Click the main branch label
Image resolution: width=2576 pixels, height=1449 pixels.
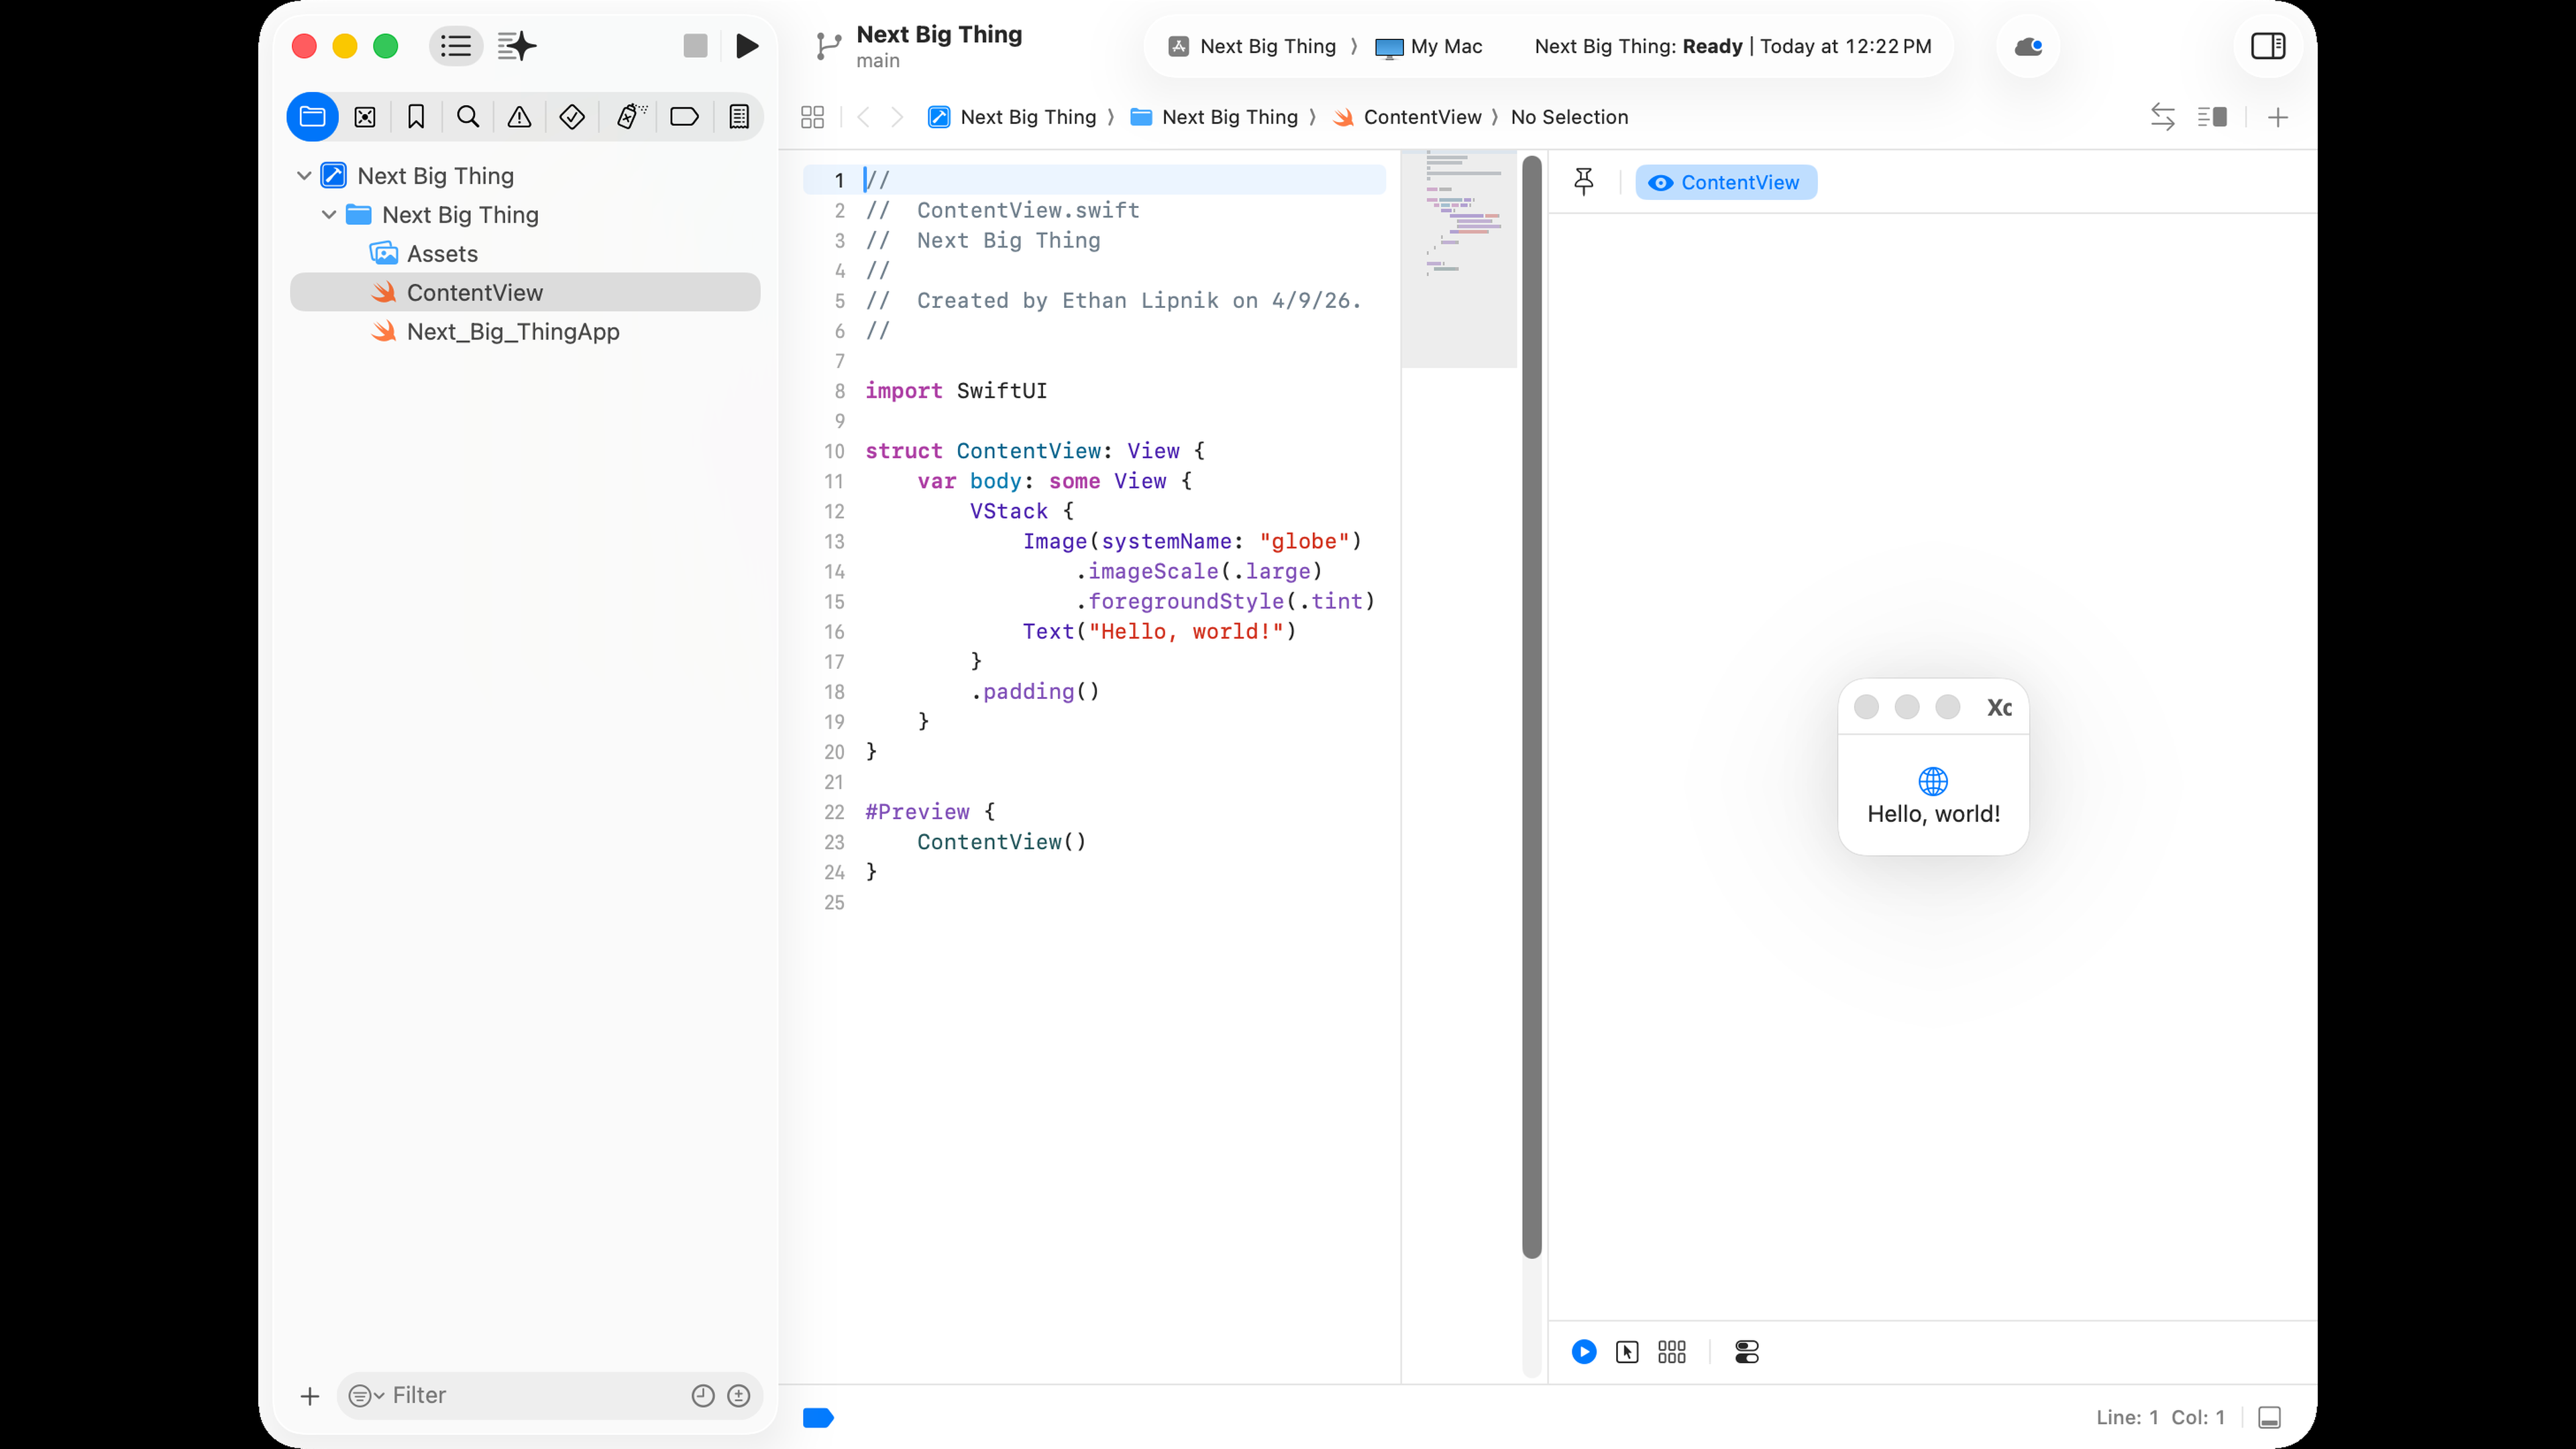878,61
